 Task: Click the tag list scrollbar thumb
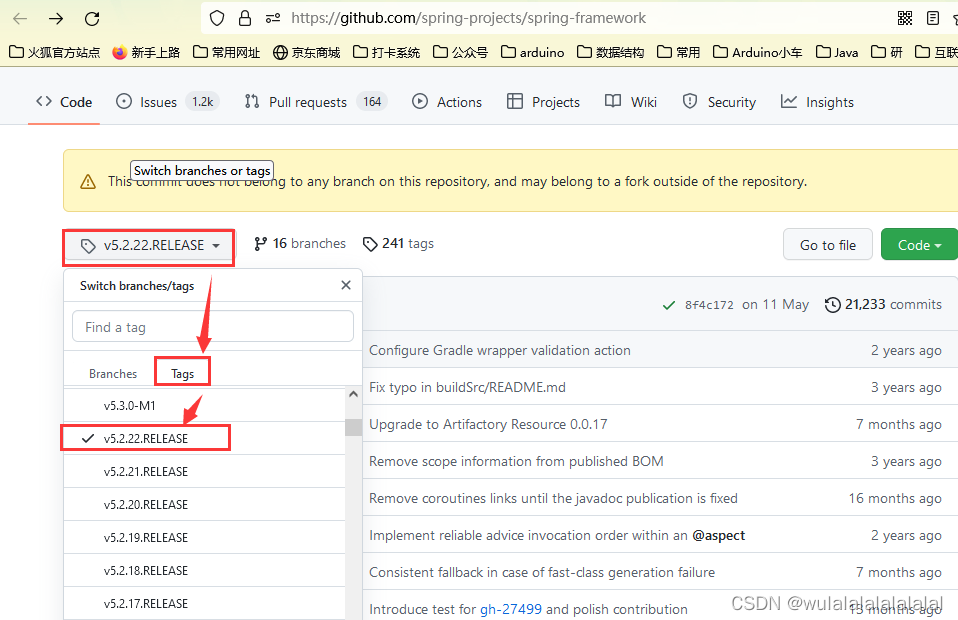[353, 427]
